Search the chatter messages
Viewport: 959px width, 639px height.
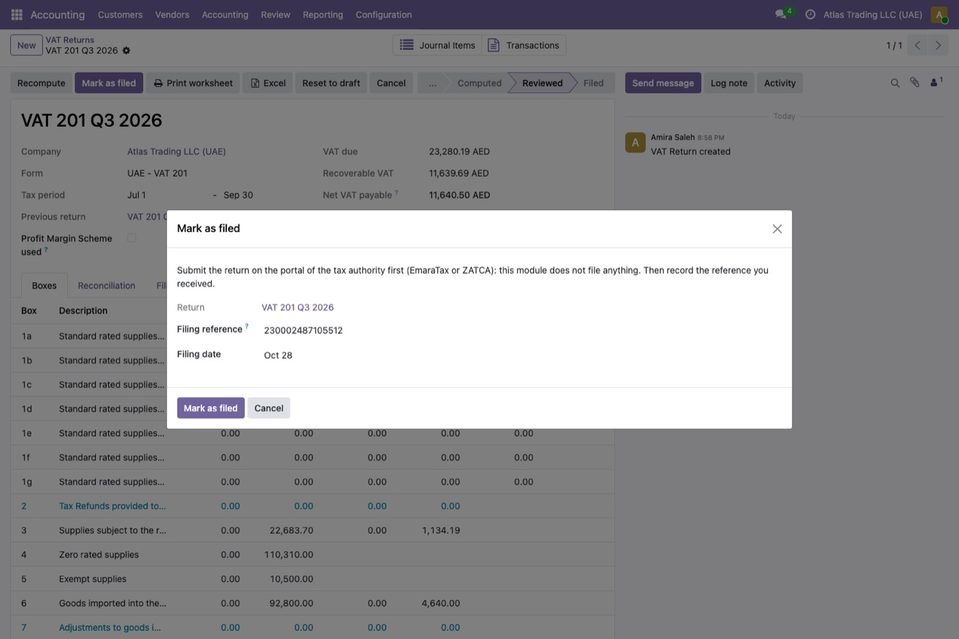895,83
